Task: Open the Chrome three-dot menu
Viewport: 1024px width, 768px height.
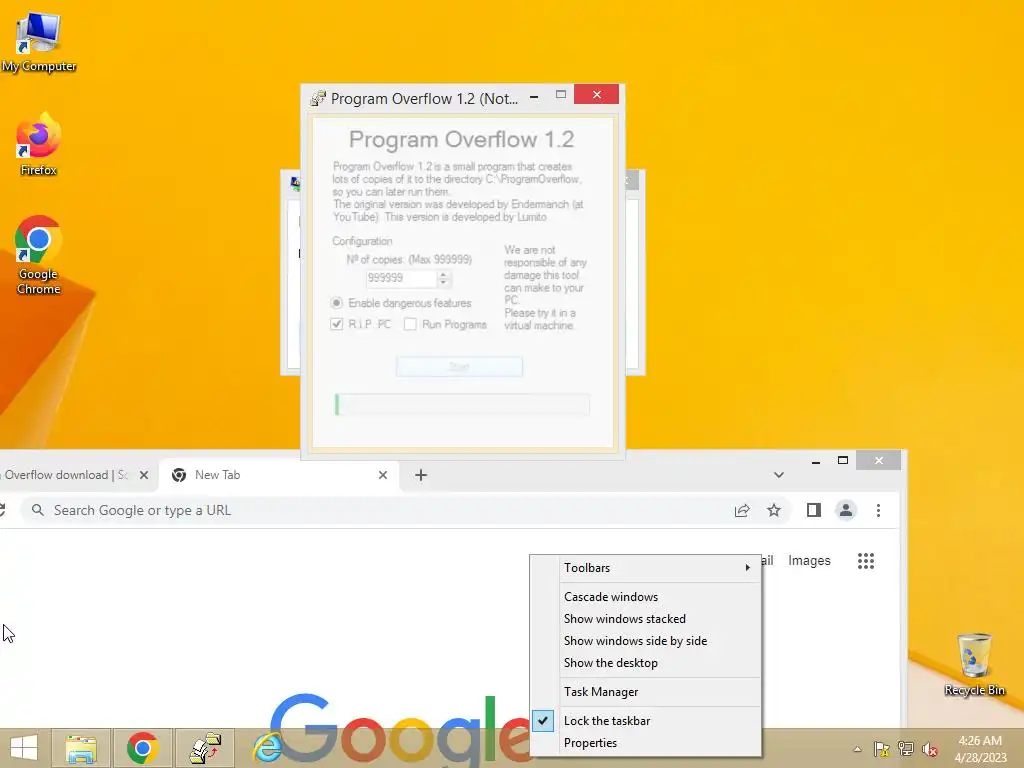Action: [878, 510]
